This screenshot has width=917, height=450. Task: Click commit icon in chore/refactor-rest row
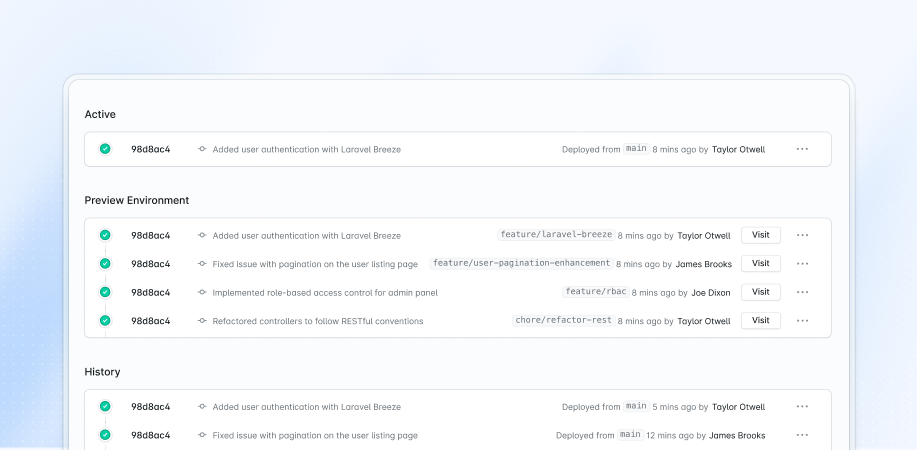(x=202, y=321)
